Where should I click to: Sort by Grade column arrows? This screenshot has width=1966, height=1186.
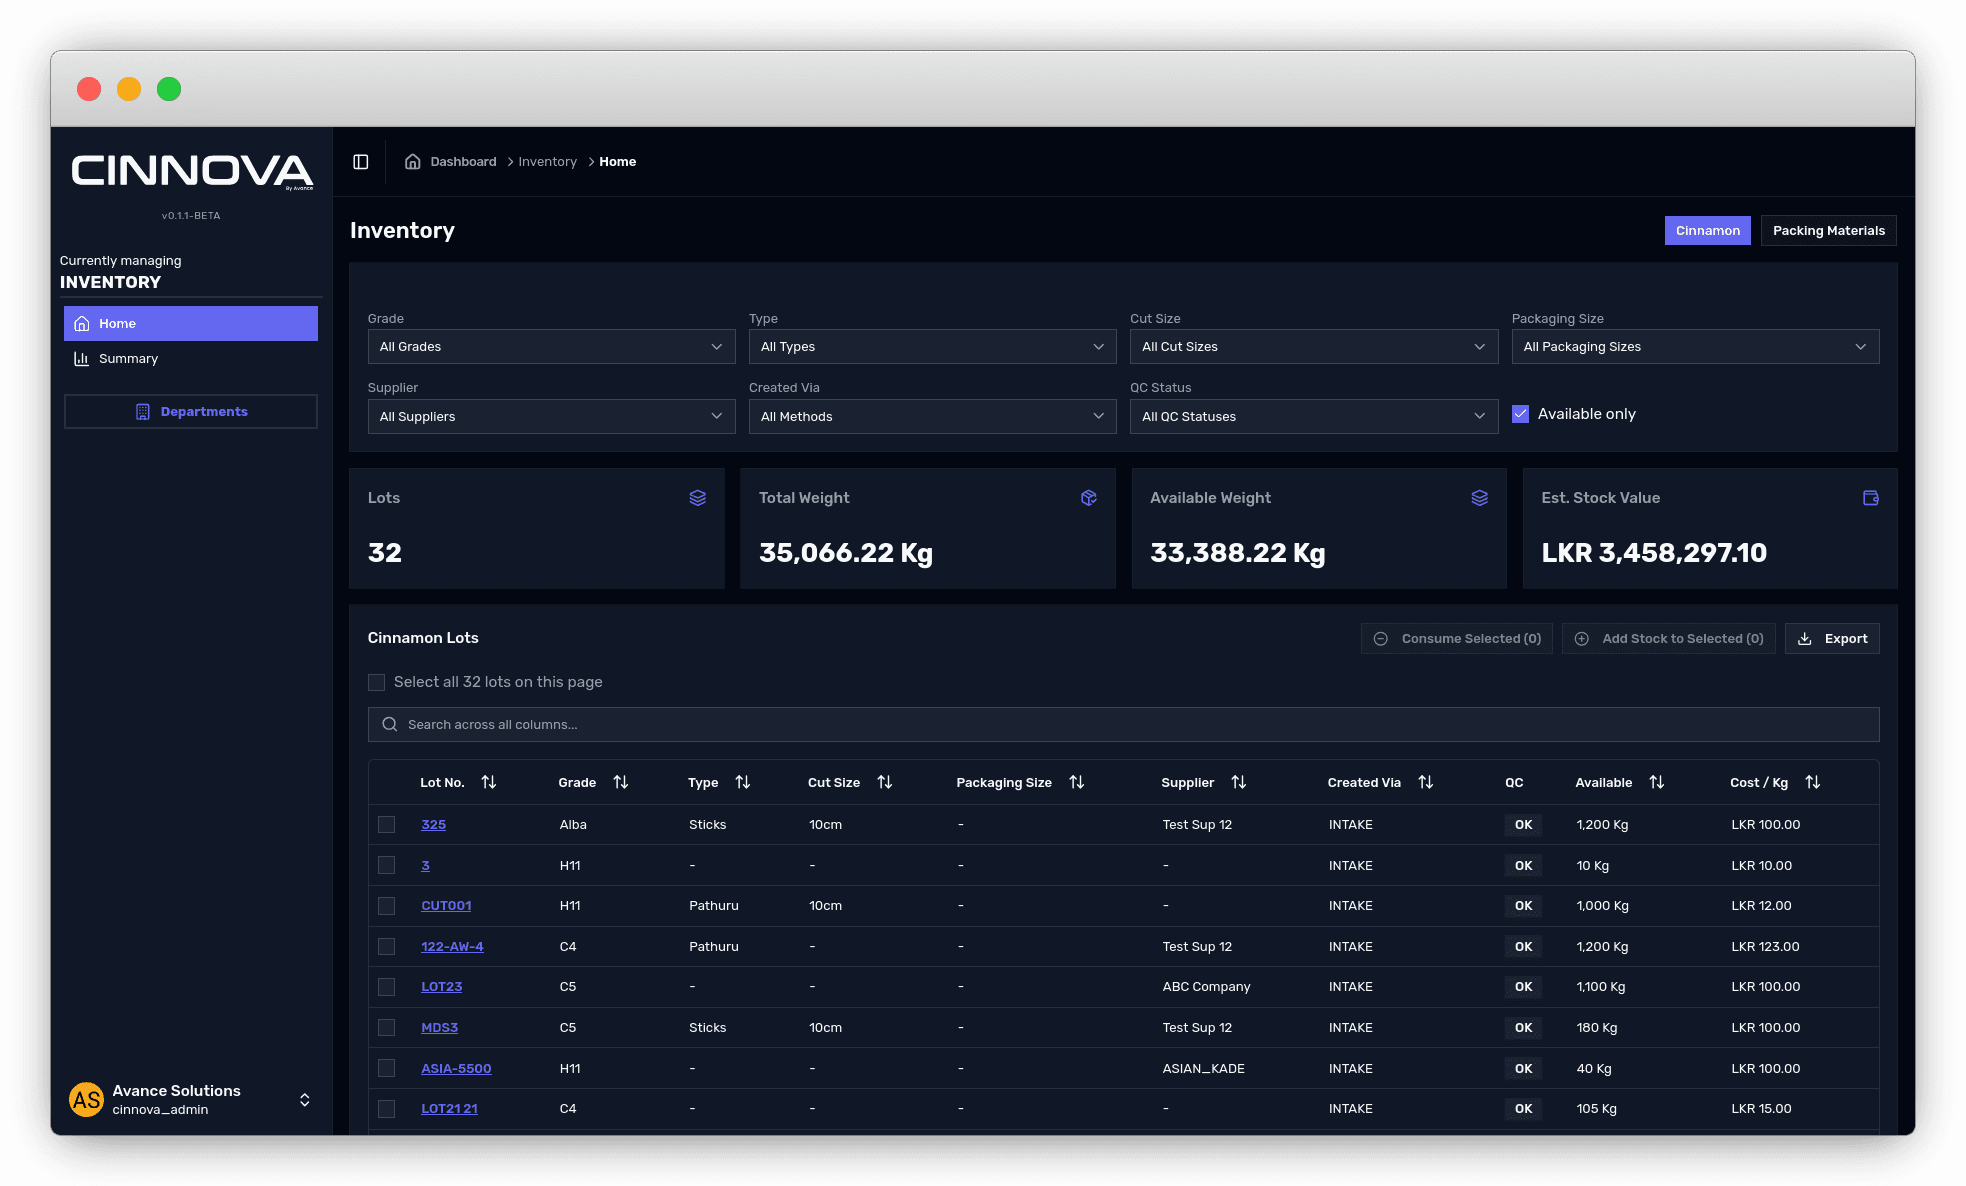(x=621, y=782)
